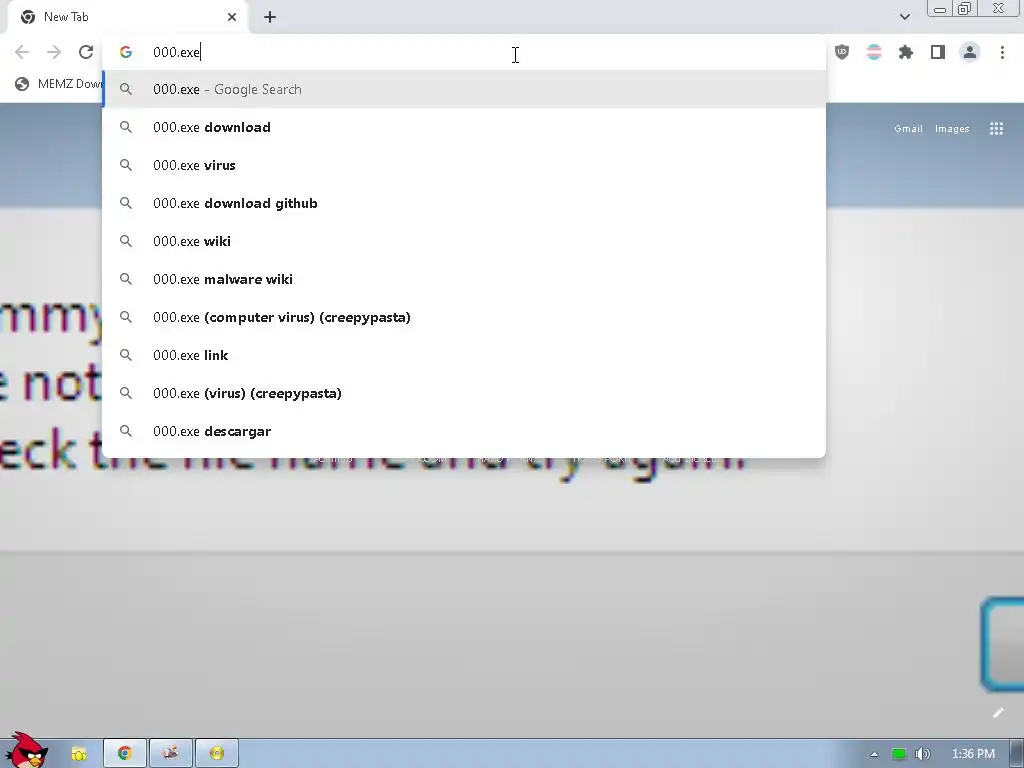Screen dimensions: 1024x768
Task: Click the search icon beside '000.exe wiki'
Action: click(x=125, y=241)
